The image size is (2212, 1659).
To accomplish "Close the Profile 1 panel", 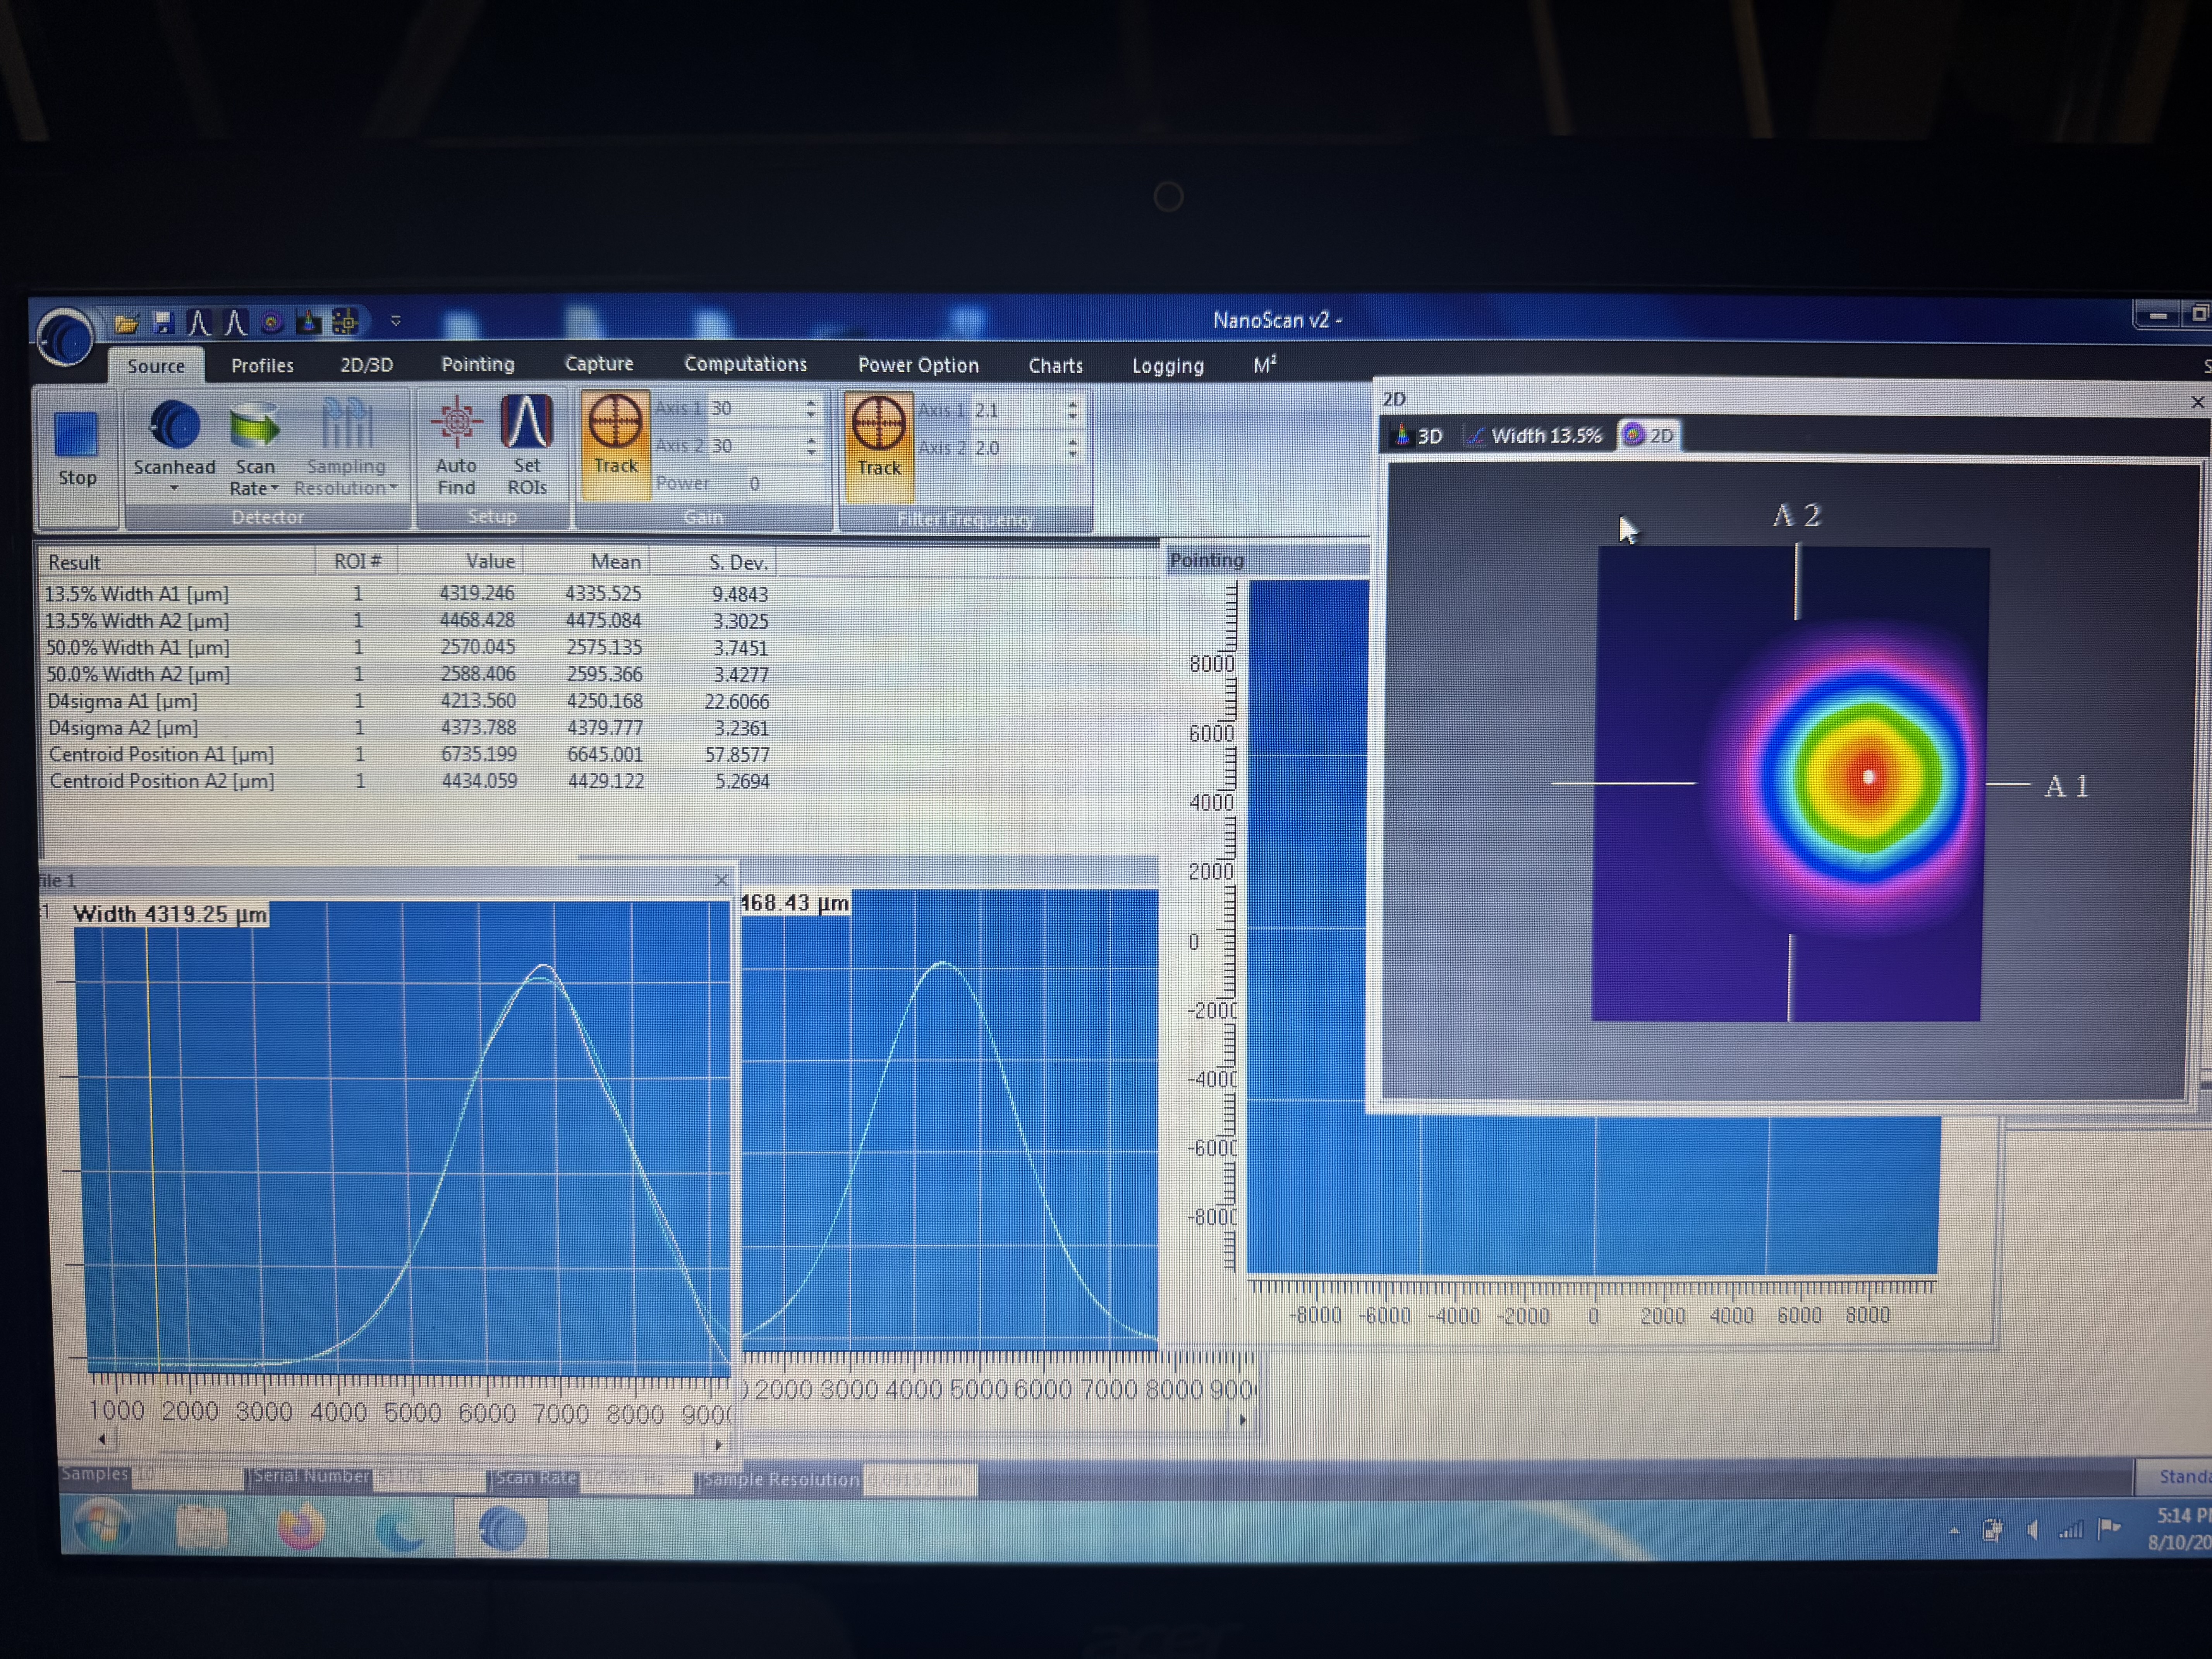I will coord(721,880).
